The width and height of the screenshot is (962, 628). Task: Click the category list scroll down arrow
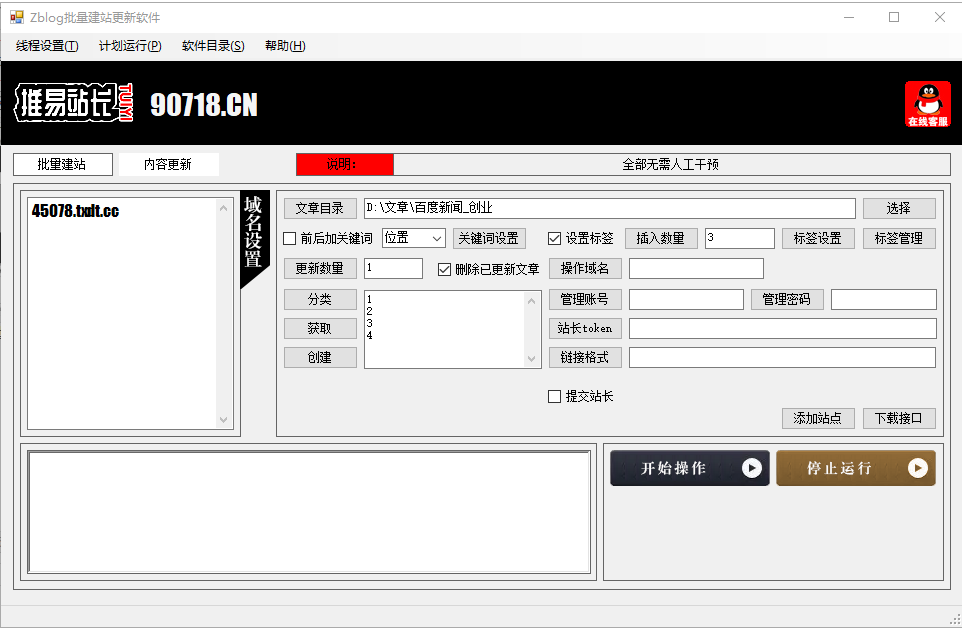pyautogui.click(x=531, y=359)
